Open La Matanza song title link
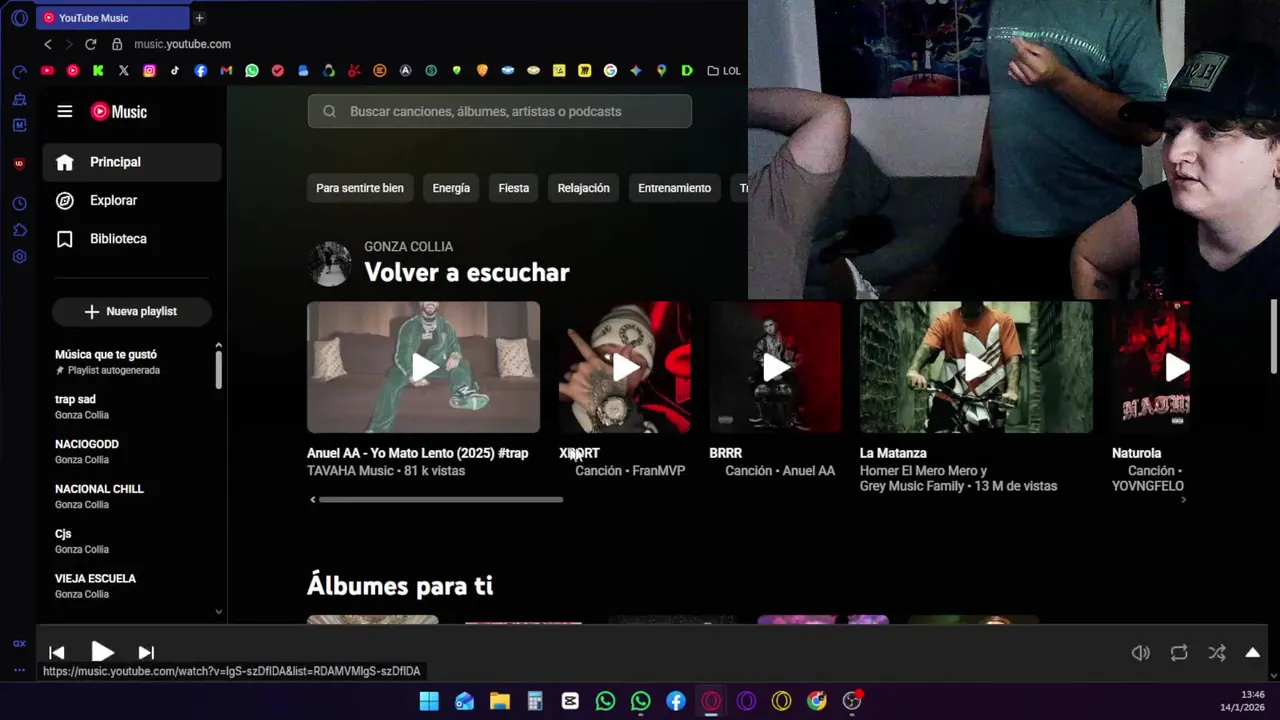Screen dimensions: 1280x720 coord(893,453)
